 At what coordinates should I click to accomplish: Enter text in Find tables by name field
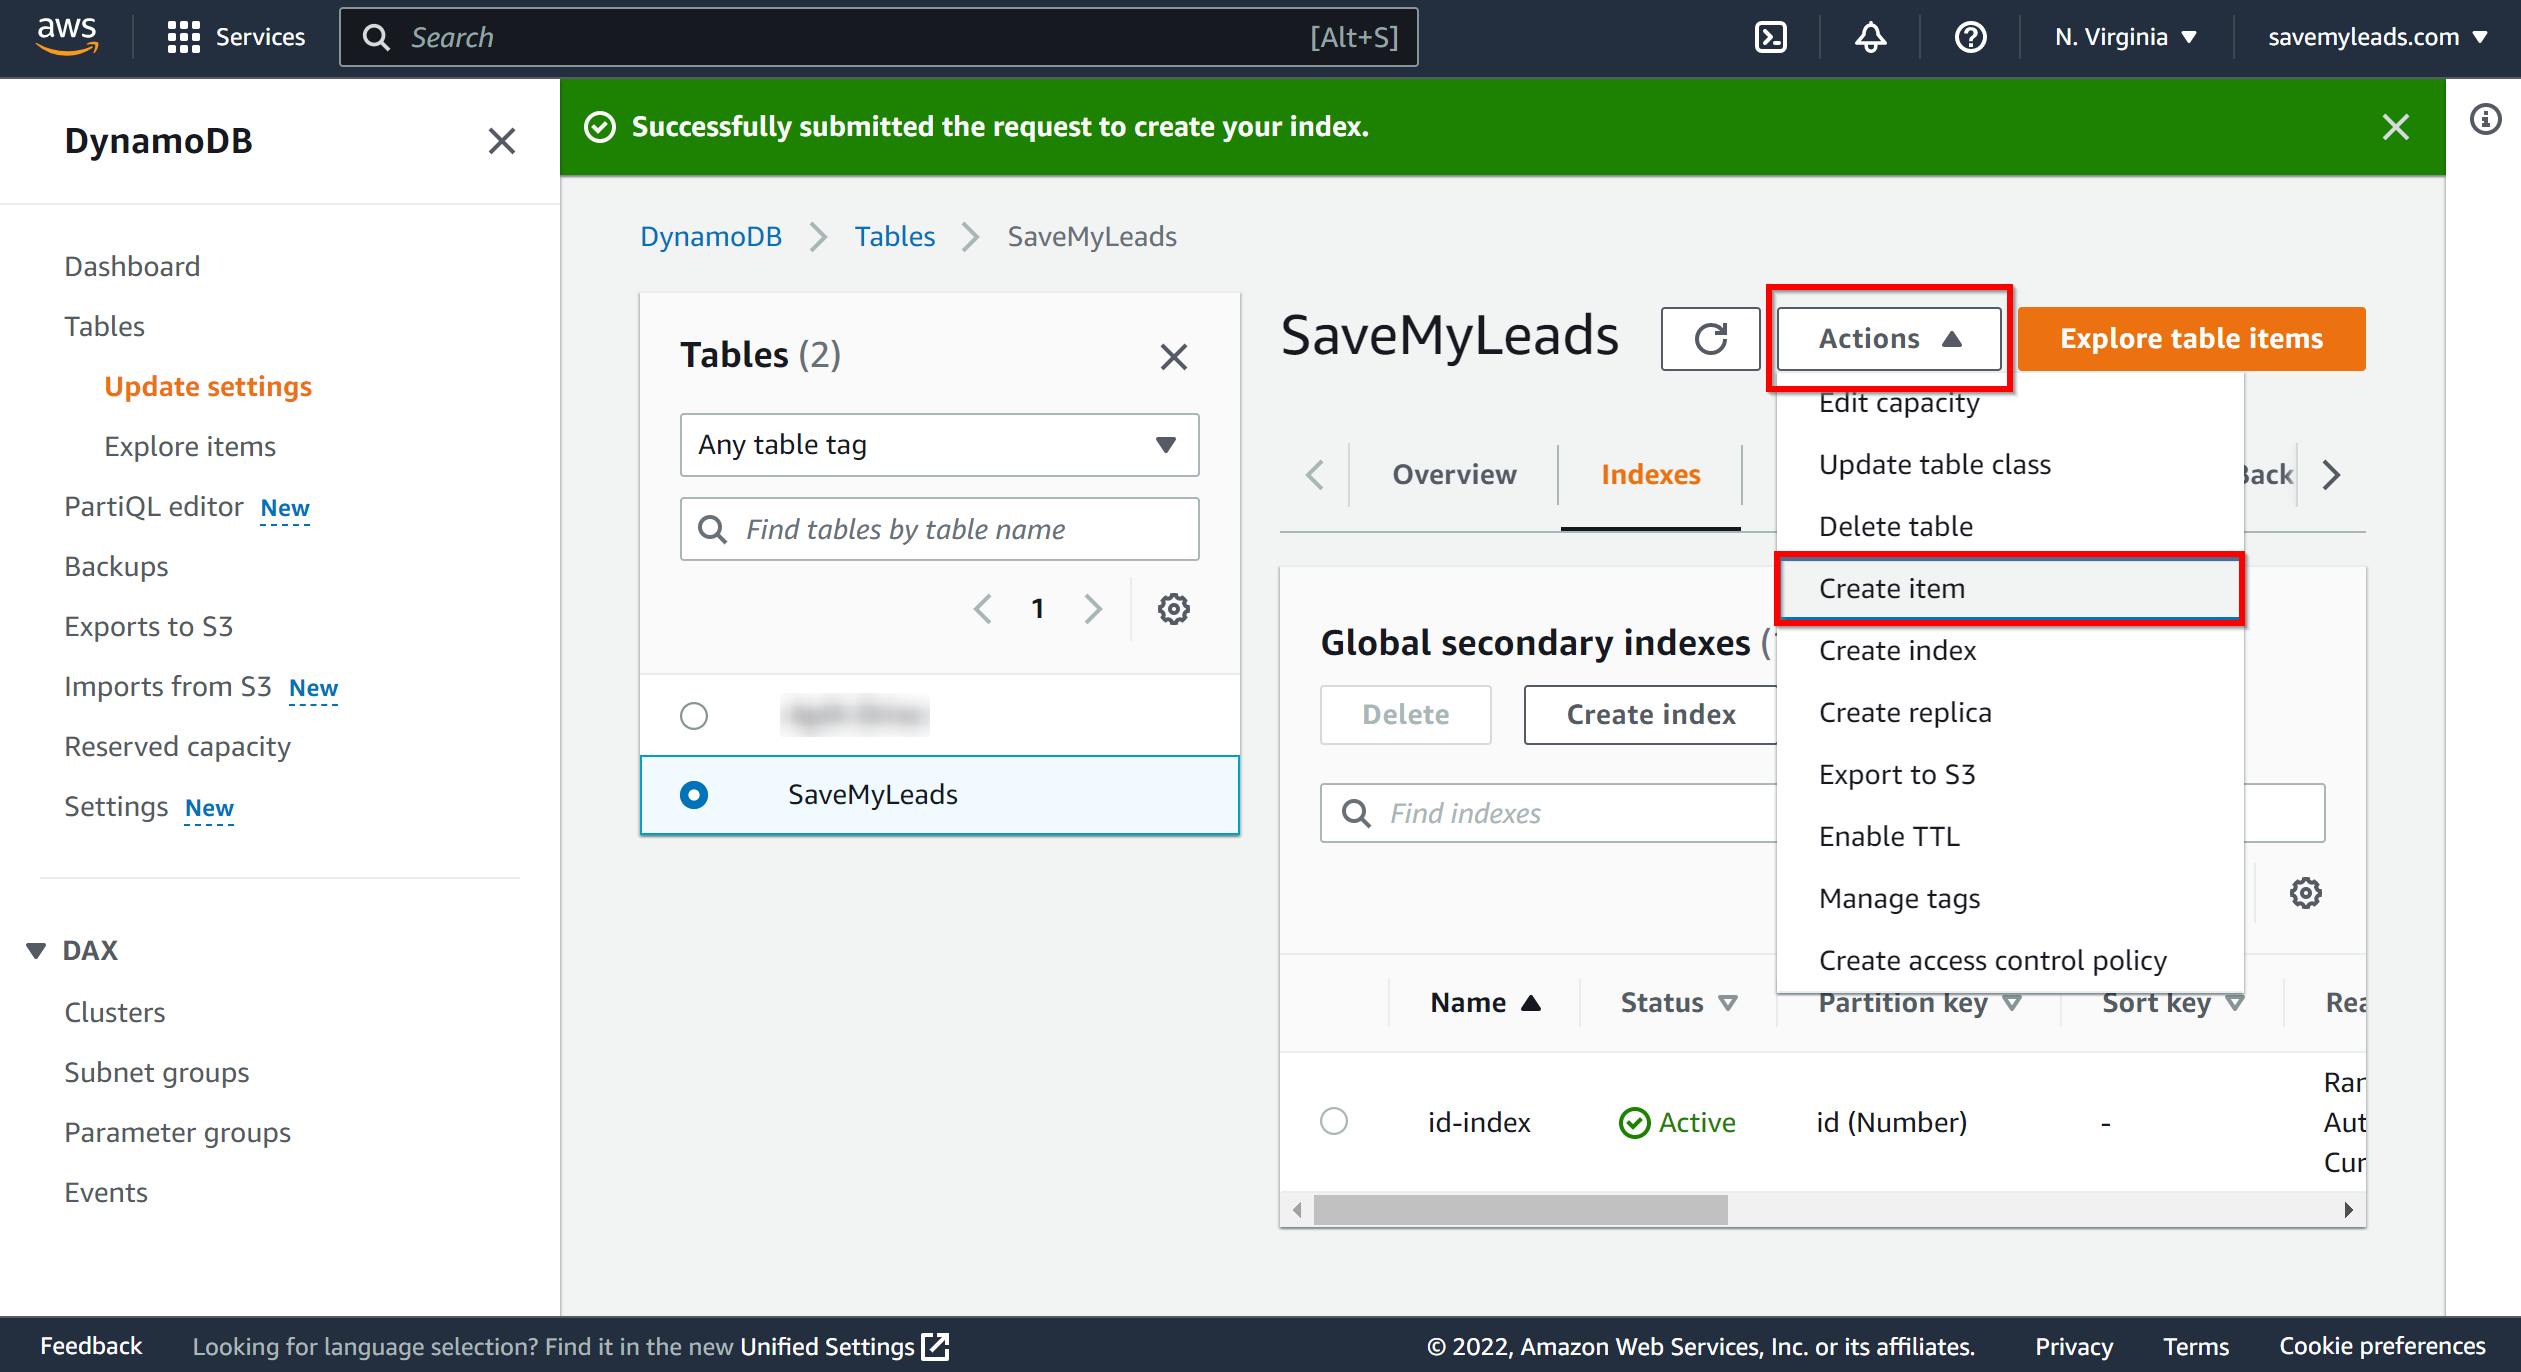(x=938, y=529)
